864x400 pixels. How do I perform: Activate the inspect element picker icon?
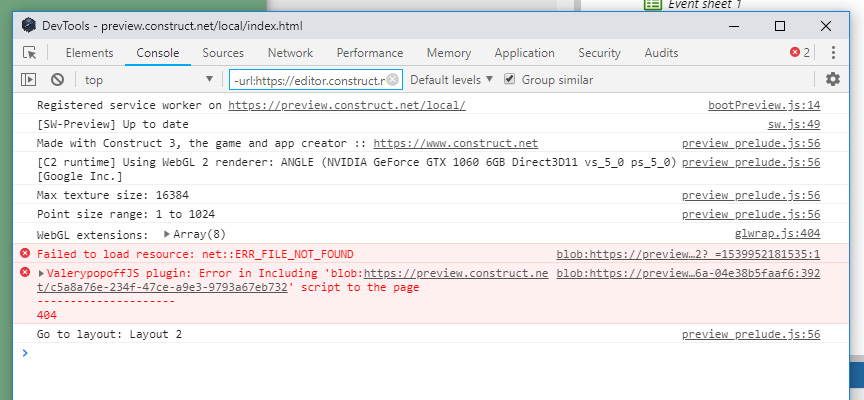30,53
